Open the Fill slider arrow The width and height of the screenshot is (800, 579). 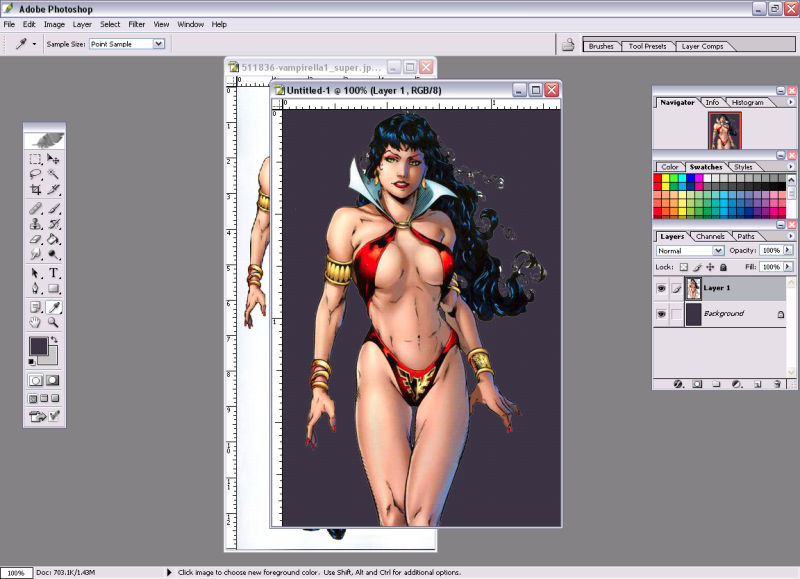[788, 266]
